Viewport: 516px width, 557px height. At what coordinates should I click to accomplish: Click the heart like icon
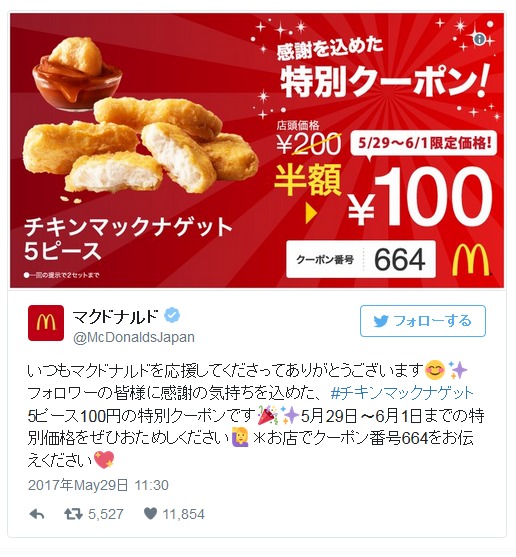pyautogui.click(x=151, y=514)
